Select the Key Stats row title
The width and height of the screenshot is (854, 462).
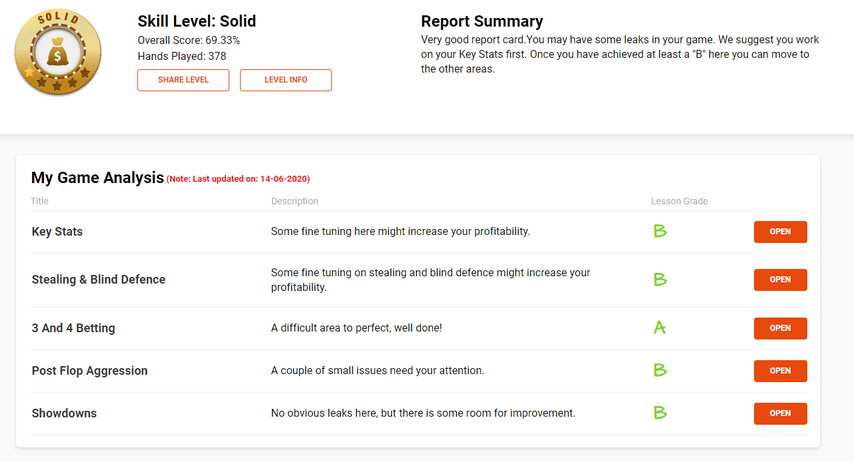coord(57,232)
